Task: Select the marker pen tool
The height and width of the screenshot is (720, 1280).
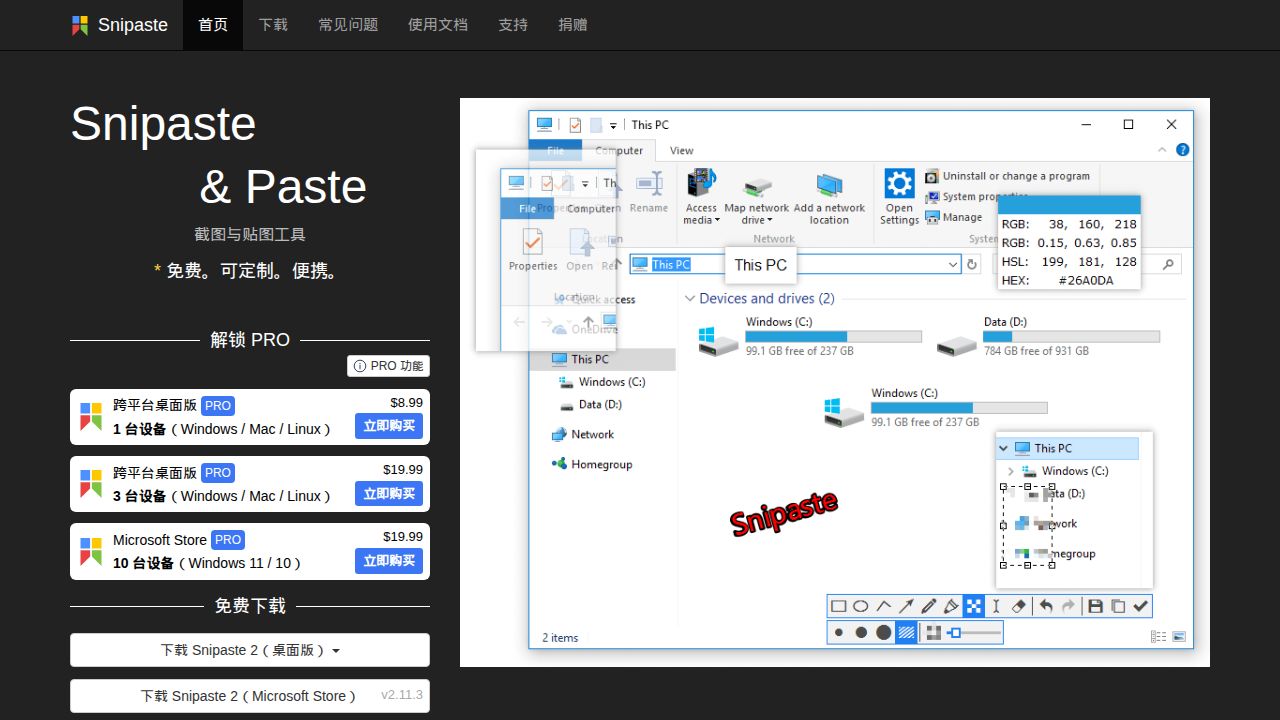Action: tap(951, 606)
